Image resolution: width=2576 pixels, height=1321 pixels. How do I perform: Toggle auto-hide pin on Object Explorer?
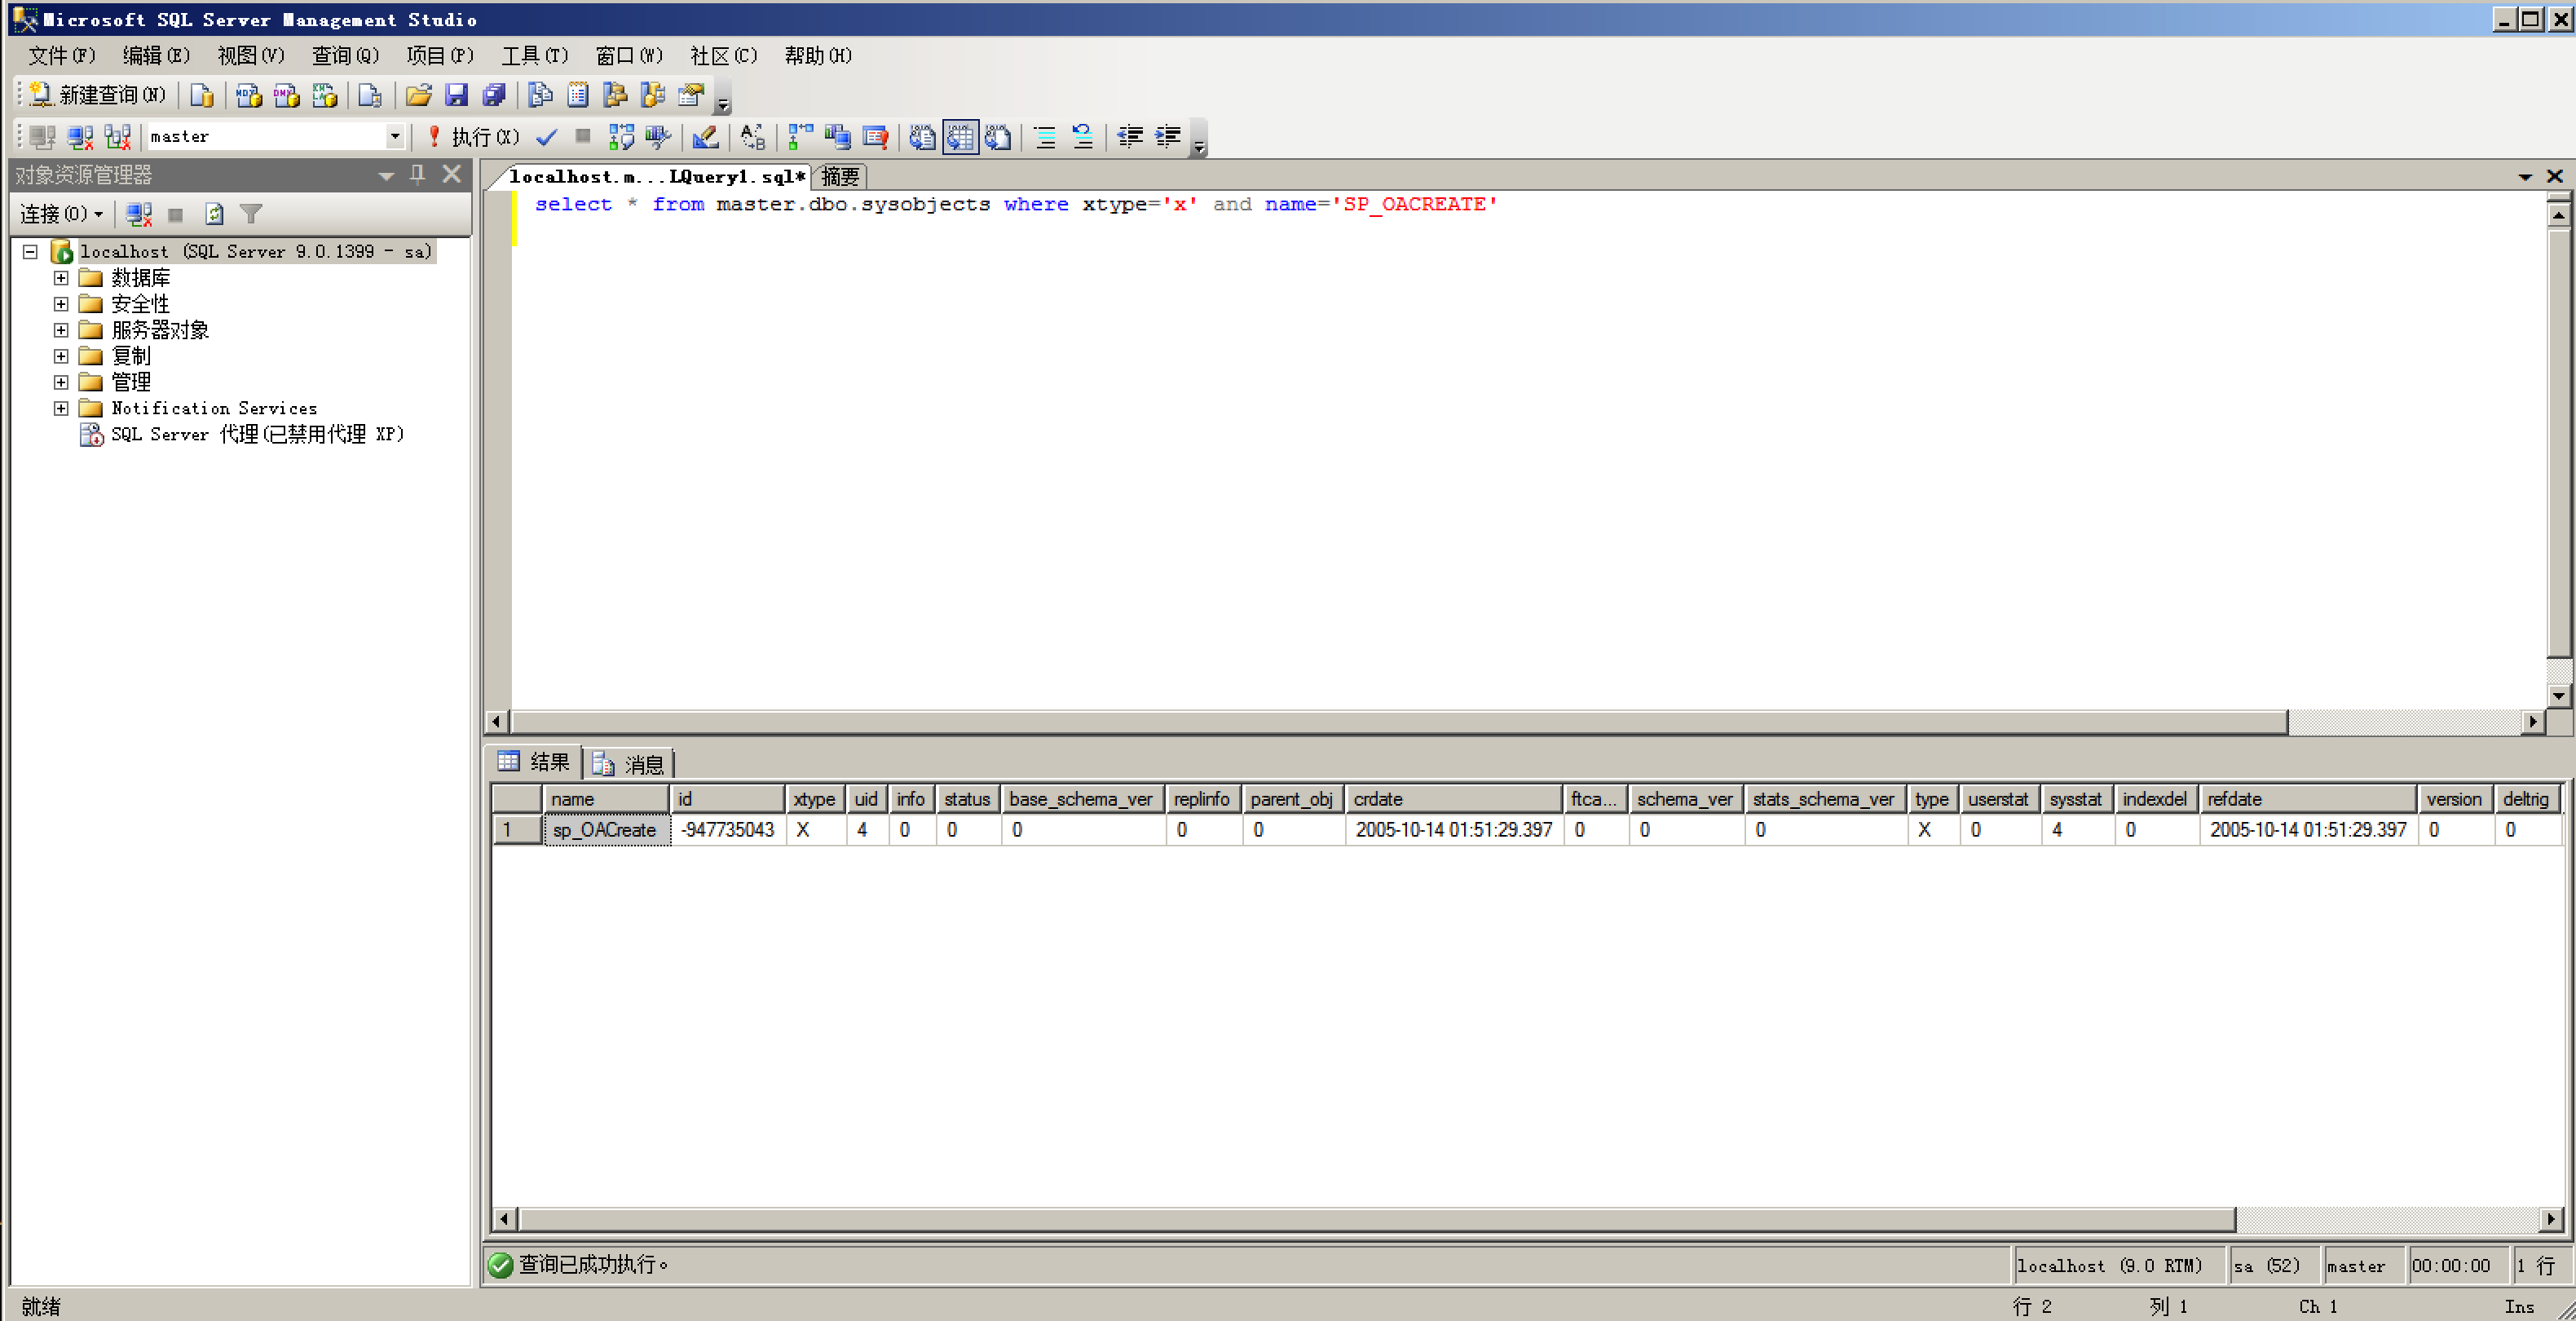[418, 175]
